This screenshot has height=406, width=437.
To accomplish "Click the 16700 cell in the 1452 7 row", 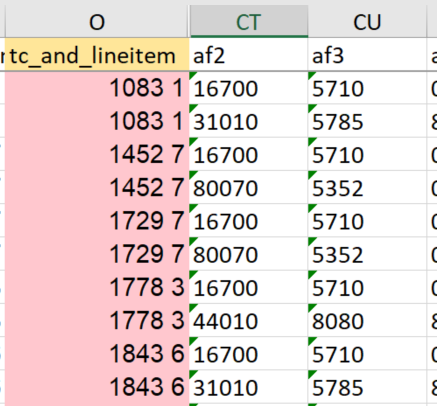I will point(248,154).
